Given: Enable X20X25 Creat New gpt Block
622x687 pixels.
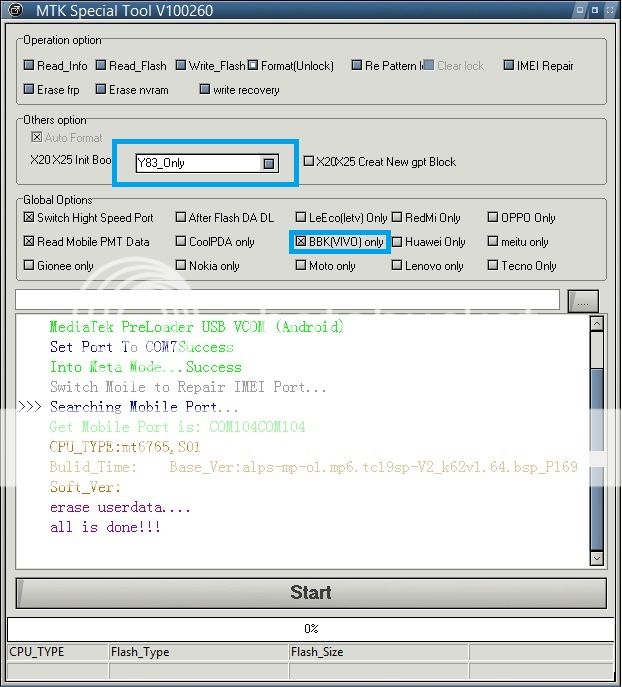Looking at the screenshot, I should [309, 162].
